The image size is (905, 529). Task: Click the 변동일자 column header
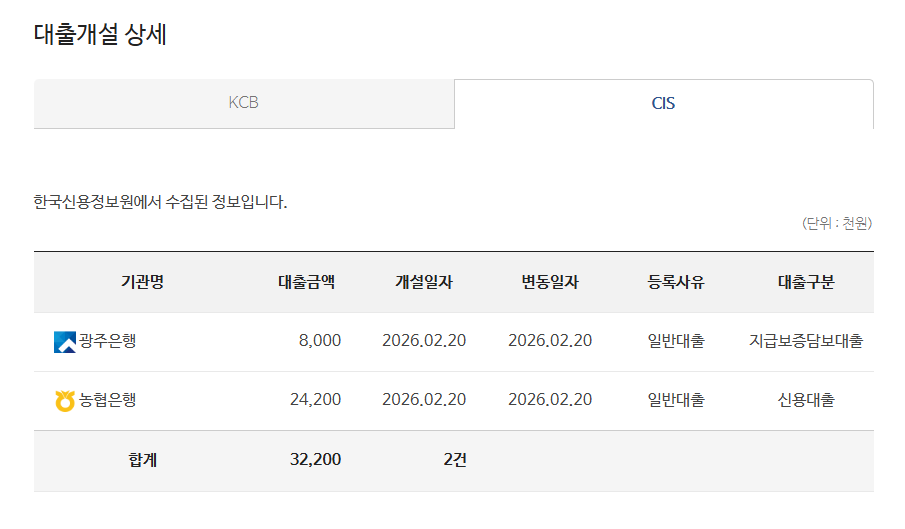550,282
